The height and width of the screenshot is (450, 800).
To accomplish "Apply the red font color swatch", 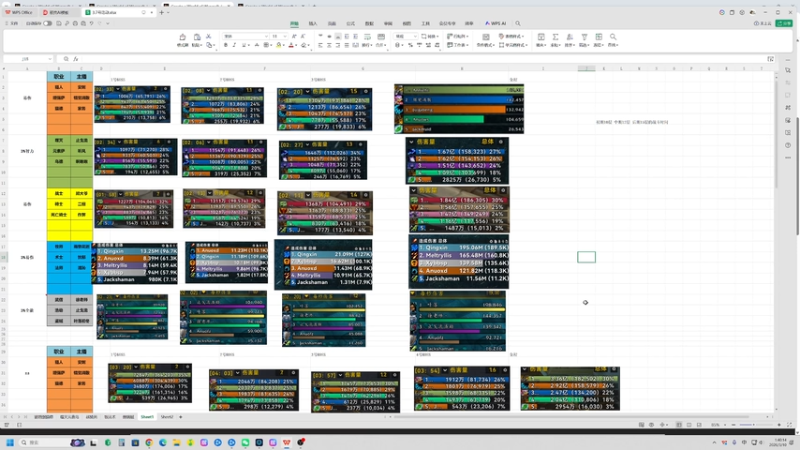I will (x=291, y=45).
